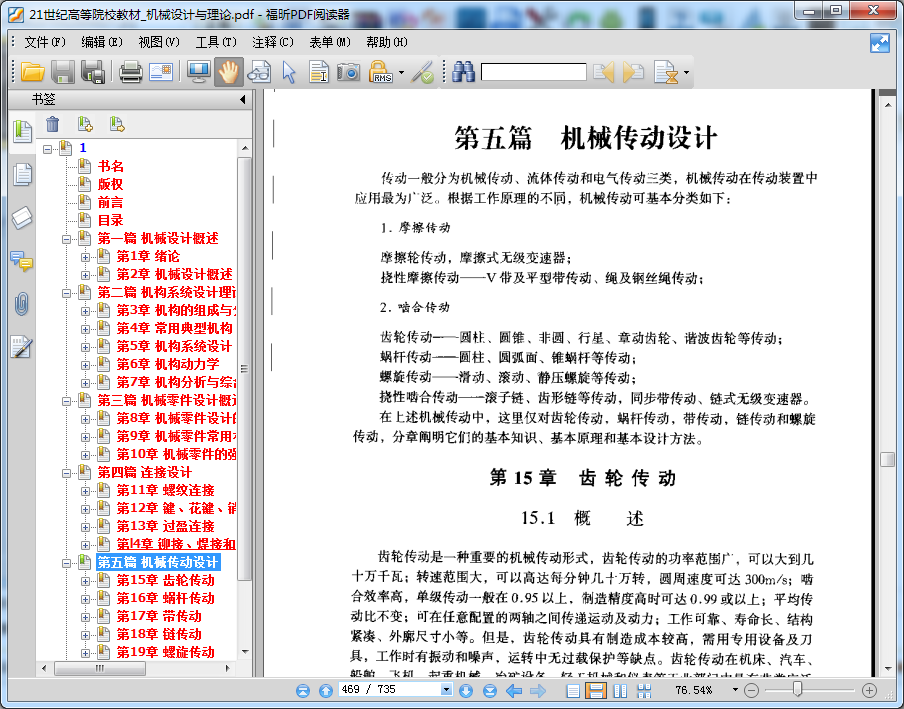The height and width of the screenshot is (709, 904).
Task: Save the document with floppy disk icon
Action: [62, 72]
